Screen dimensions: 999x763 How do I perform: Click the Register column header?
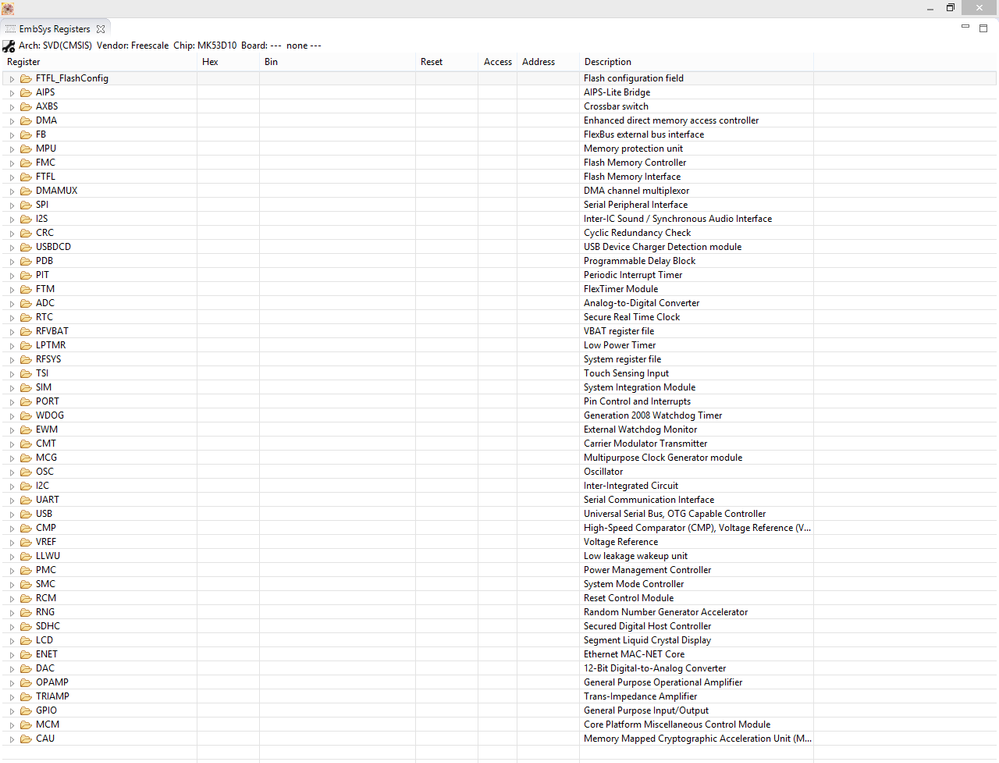point(100,62)
